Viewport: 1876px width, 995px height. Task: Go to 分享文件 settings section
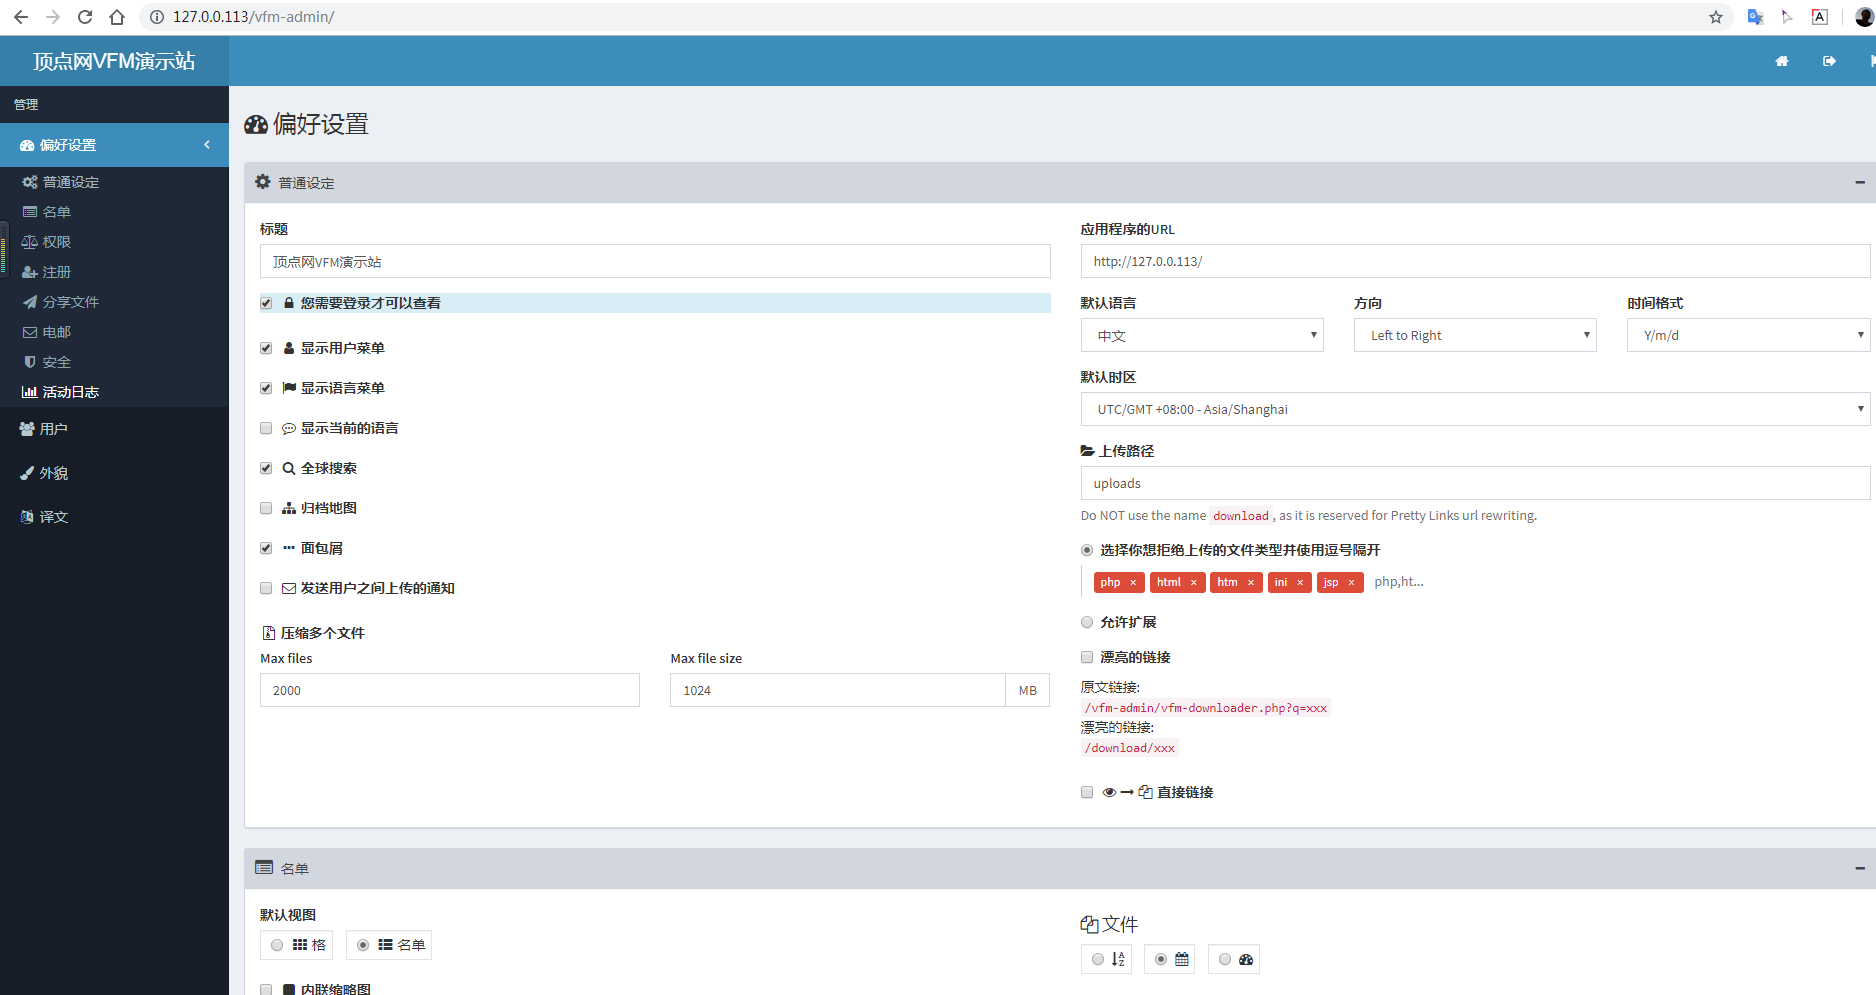pyautogui.click(x=70, y=302)
